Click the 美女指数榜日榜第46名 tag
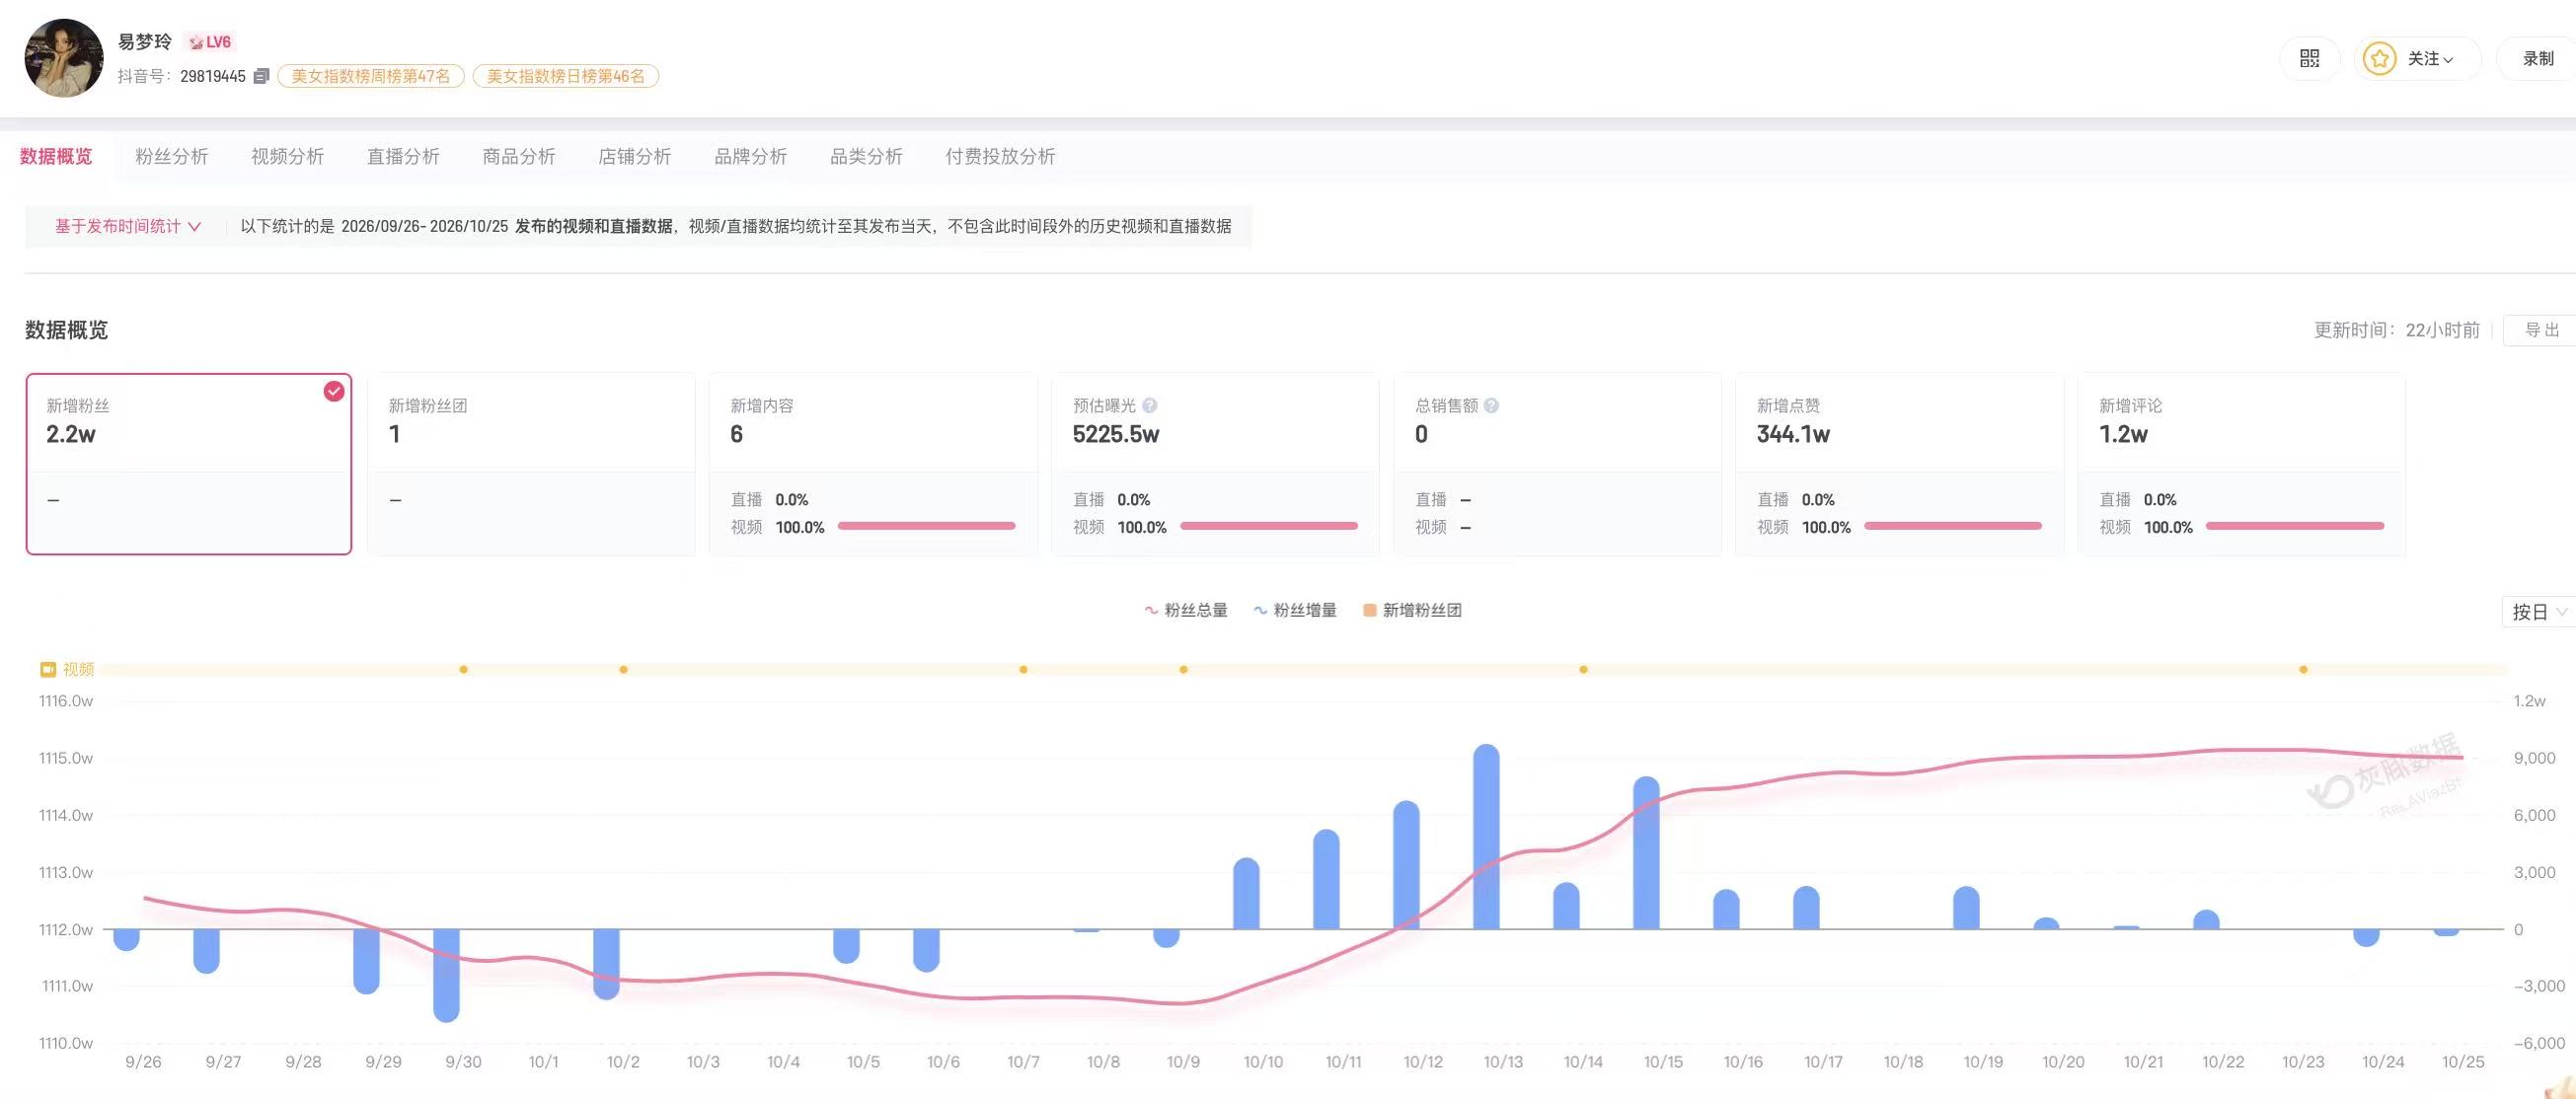The height and width of the screenshot is (1099, 2576). tap(566, 76)
